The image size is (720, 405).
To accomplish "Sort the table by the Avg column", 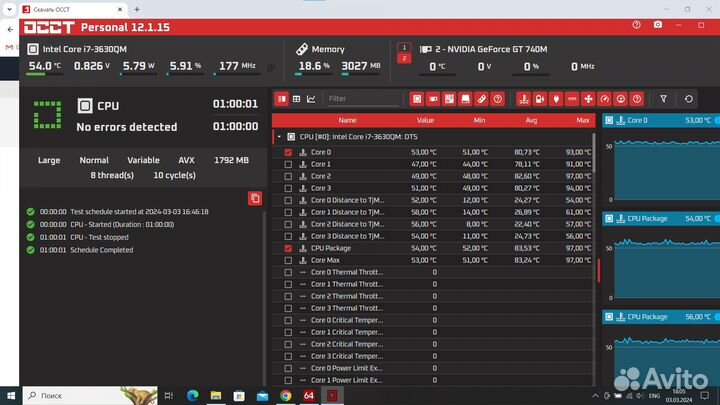I will 531,120.
